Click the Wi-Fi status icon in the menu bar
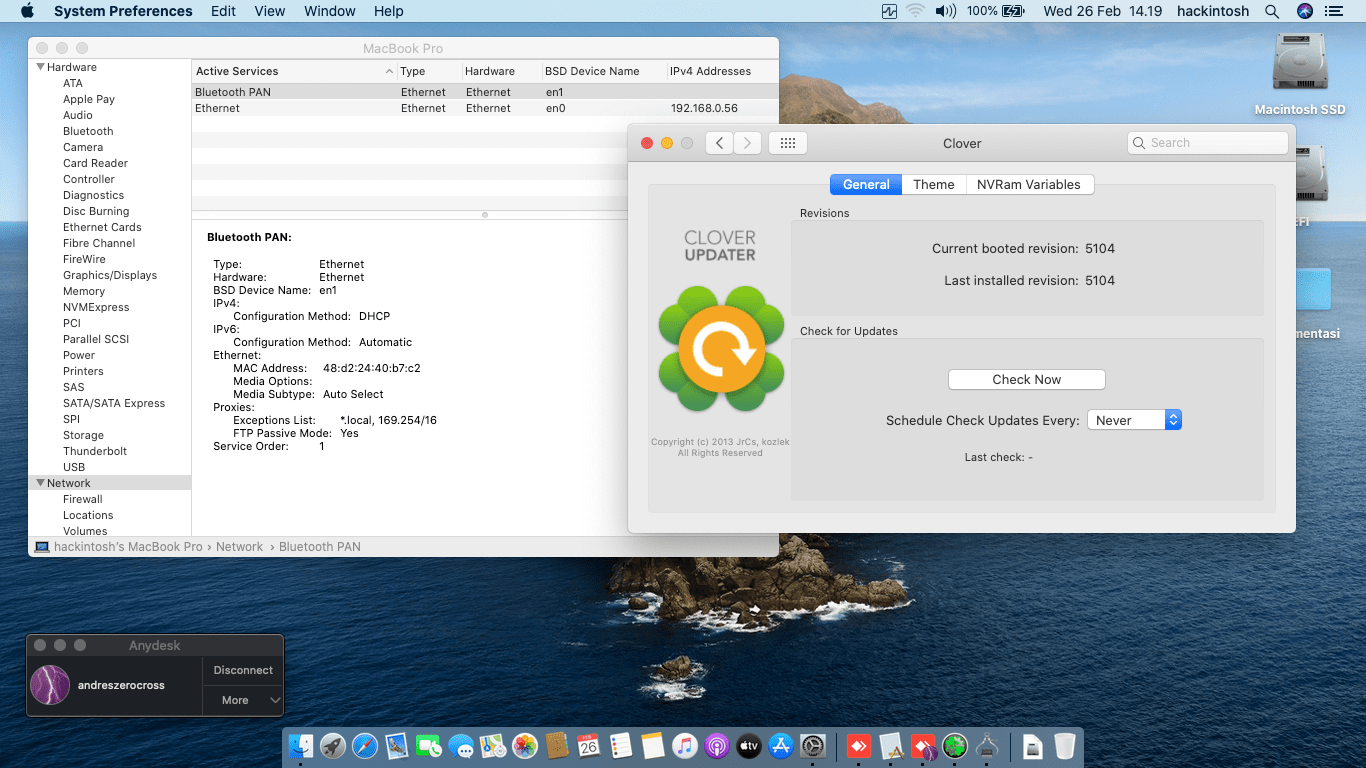This screenshot has height=768, width=1366. 915,11
